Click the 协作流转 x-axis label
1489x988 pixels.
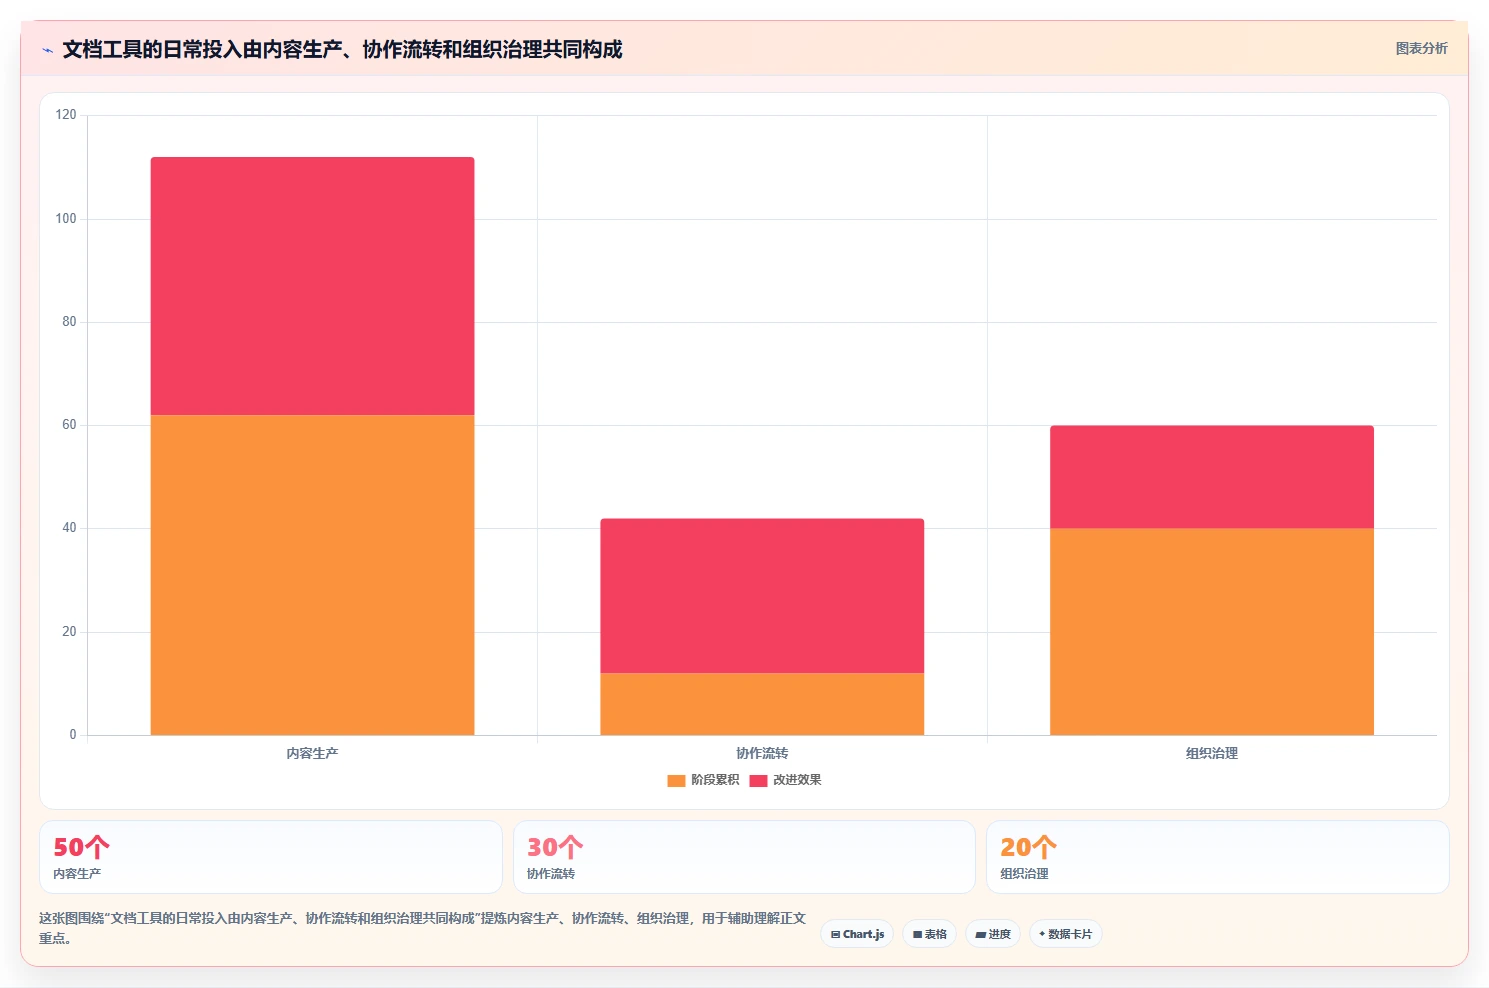pyautogui.click(x=762, y=753)
